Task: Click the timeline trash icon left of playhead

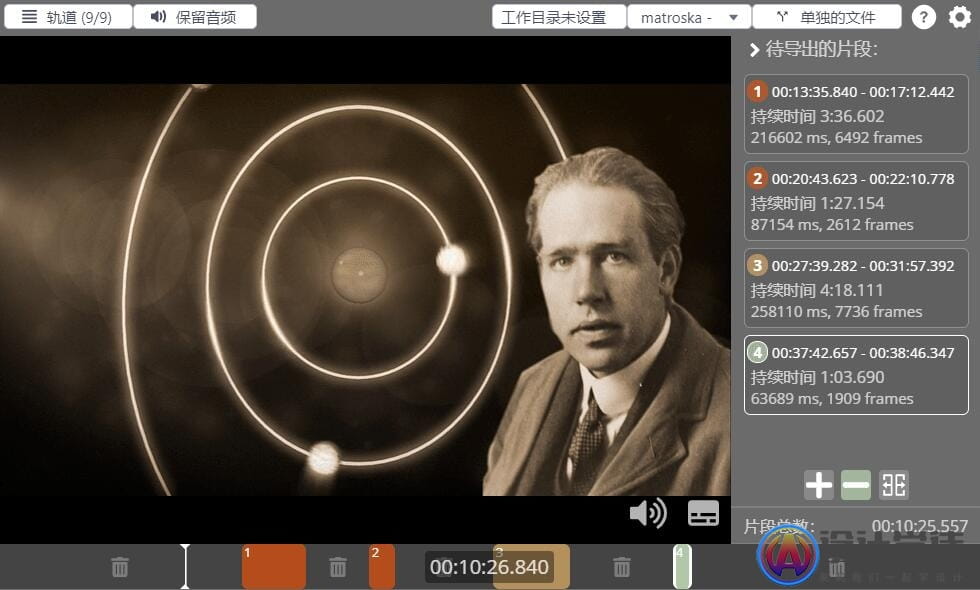Action: click(x=120, y=567)
